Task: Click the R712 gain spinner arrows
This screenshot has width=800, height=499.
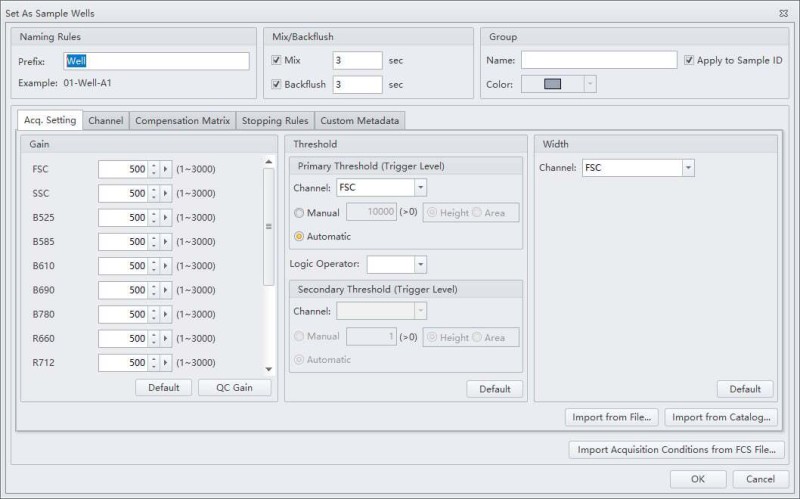Action: coord(154,363)
